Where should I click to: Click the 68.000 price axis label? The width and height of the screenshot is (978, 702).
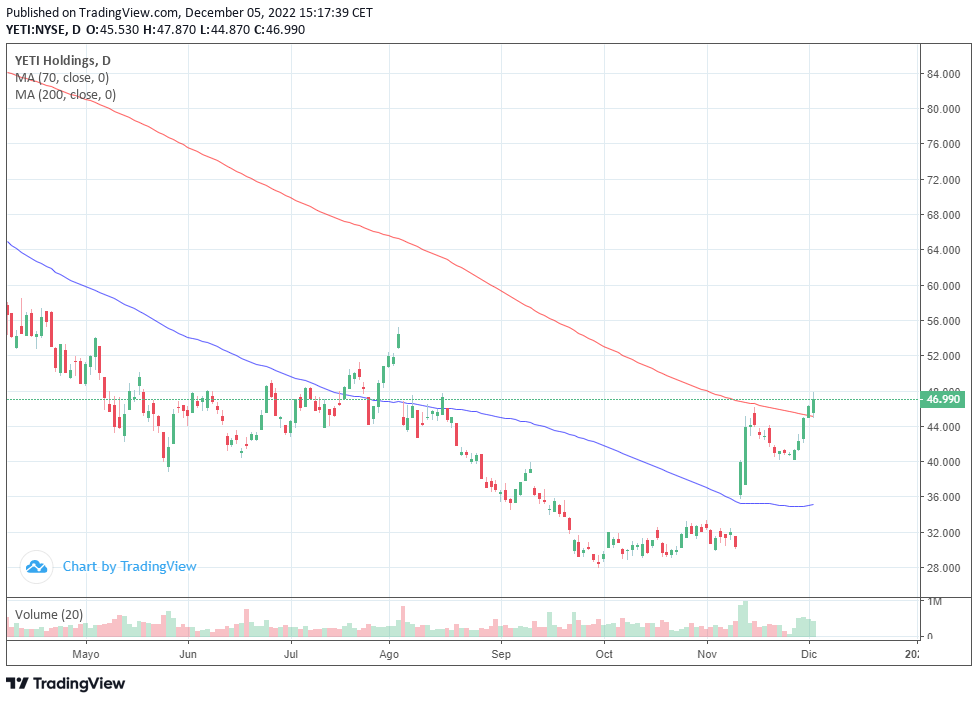[x=943, y=215]
